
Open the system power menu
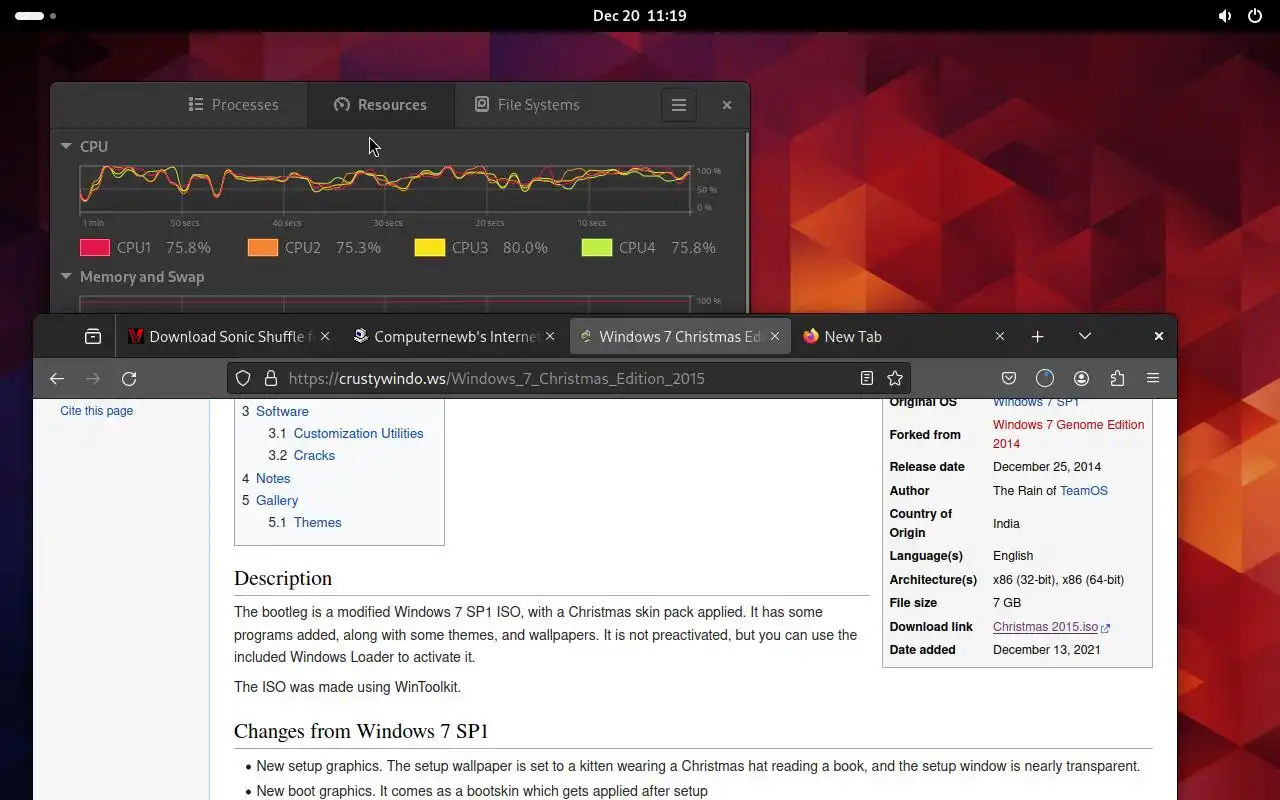tap(1255, 16)
